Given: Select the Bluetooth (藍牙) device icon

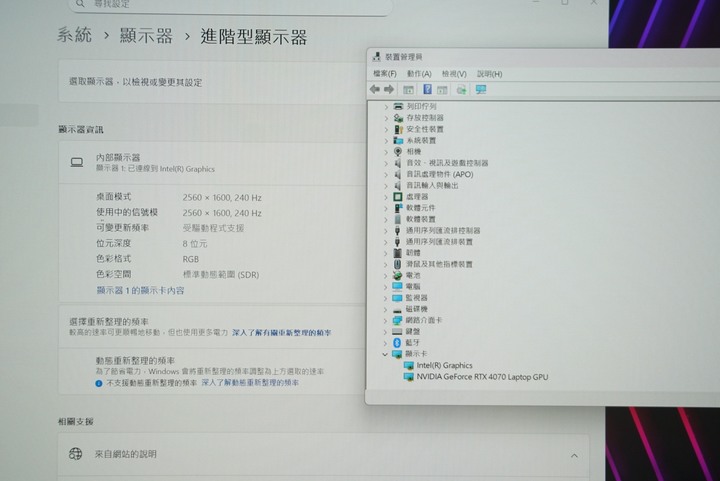Looking at the screenshot, I should (398, 343).
